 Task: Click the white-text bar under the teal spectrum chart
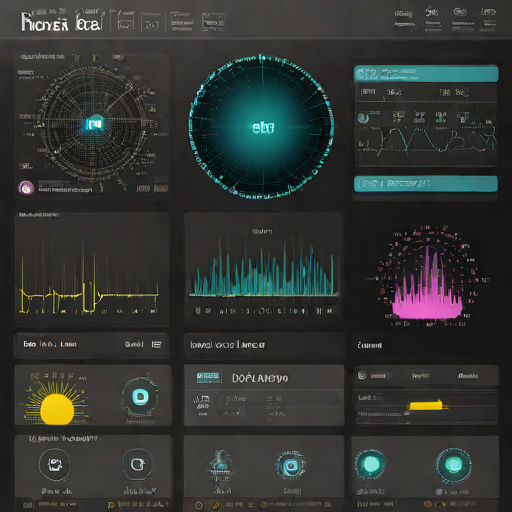[264, 345]
